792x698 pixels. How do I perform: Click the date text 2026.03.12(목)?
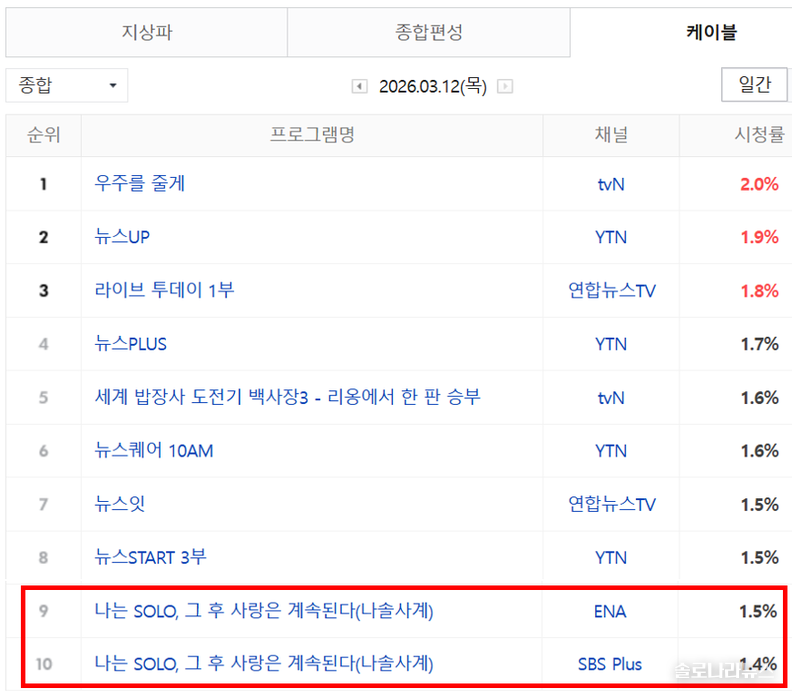[432, 87]
